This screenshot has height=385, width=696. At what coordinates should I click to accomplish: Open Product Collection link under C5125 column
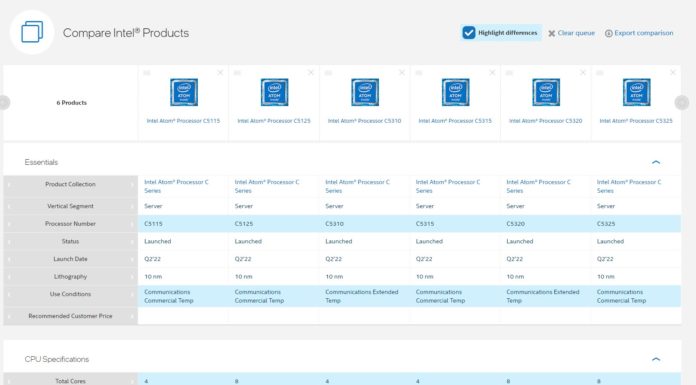point(267,186)
